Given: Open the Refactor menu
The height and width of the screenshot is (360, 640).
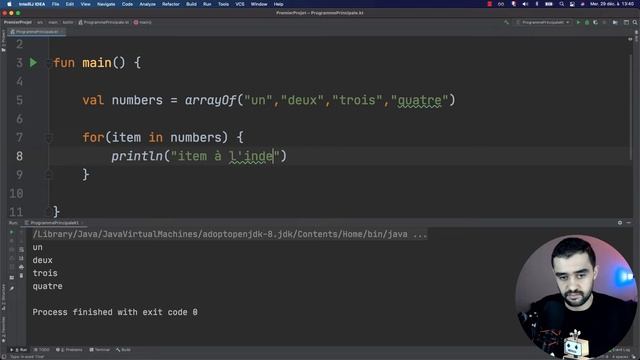Looking at the screenshot, I should 171,4.
